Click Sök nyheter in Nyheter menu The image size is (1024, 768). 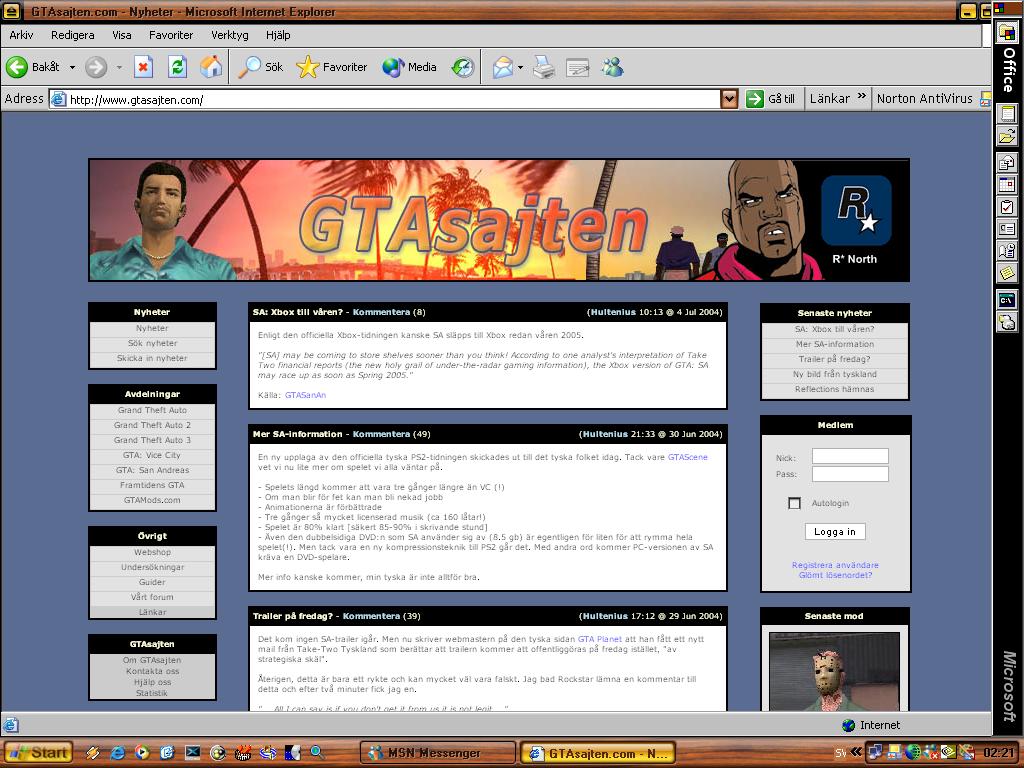[x=152, y=344]
